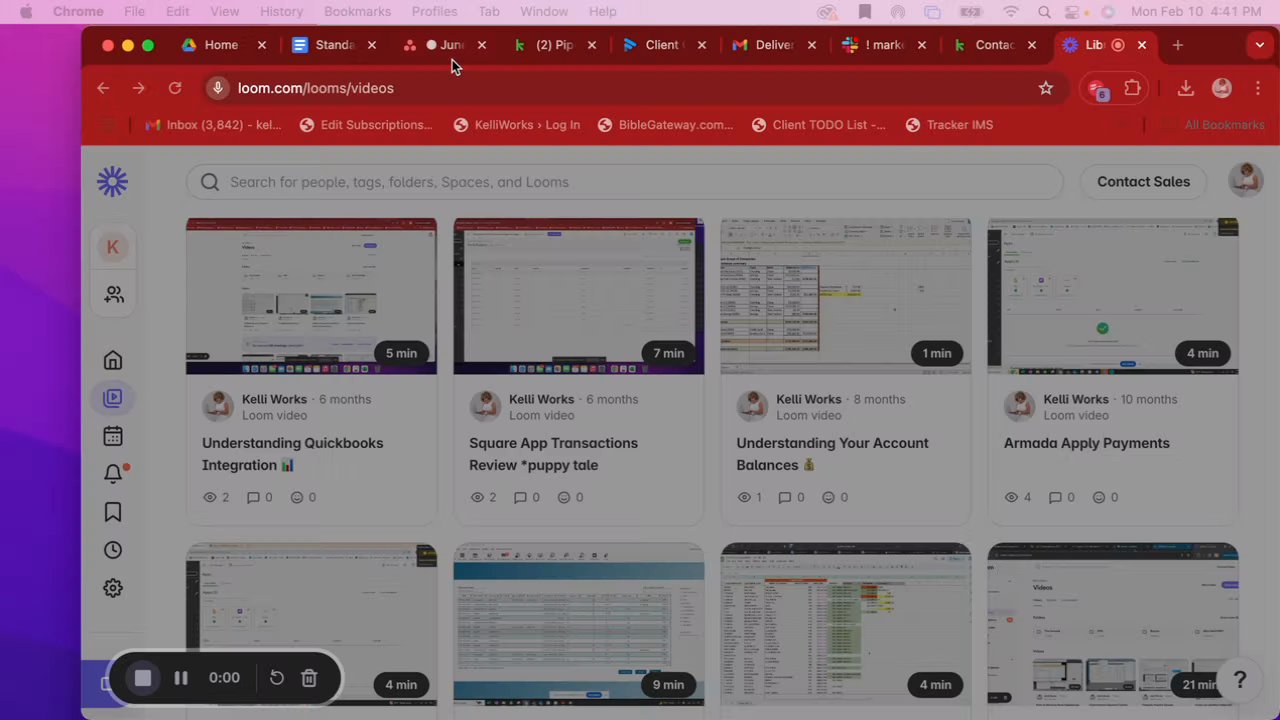The width and height of the screenshot is (1280, 720).
Task: Open Understanding Quickbooks Integration video thumbnail
Action: [x=311, y=296]
